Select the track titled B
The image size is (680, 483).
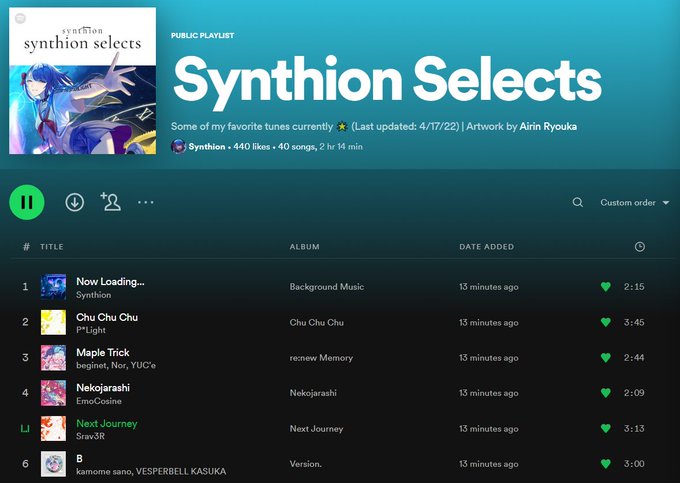79,458
